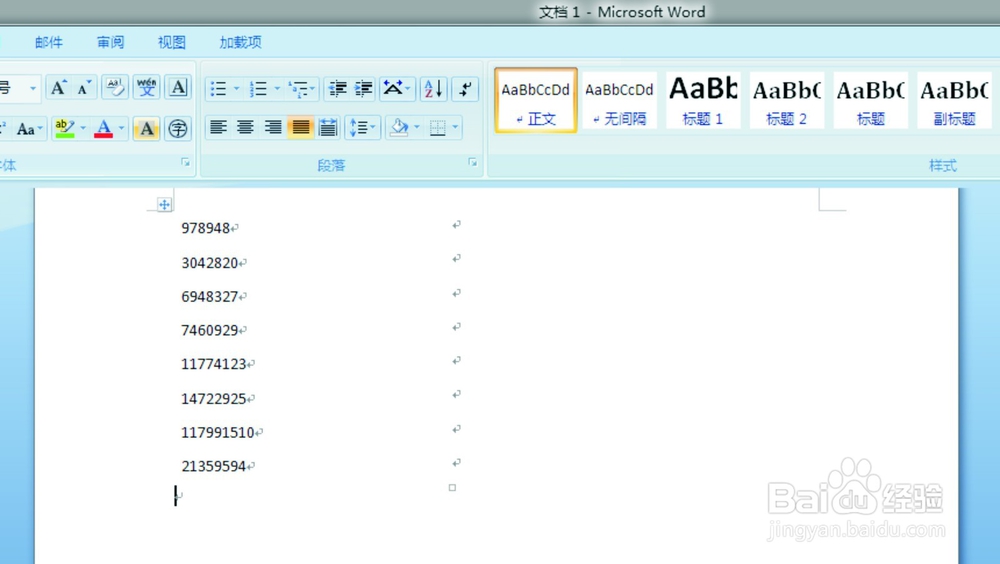This screenshot has width=1000, height=564.
Task: Open the 审阅 ribbon tab
Action: tap(110, 42)
